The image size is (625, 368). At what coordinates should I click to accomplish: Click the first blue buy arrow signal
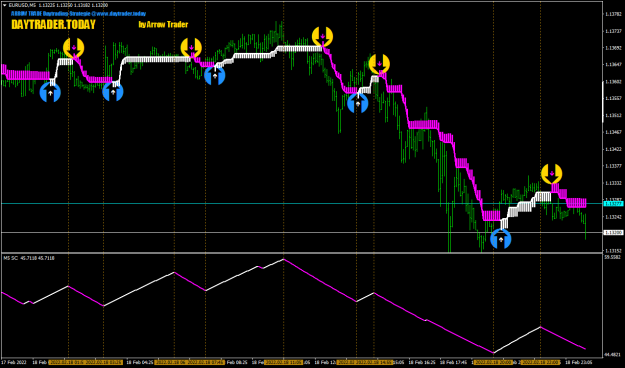pyautogui.click(x=50, y=92)
